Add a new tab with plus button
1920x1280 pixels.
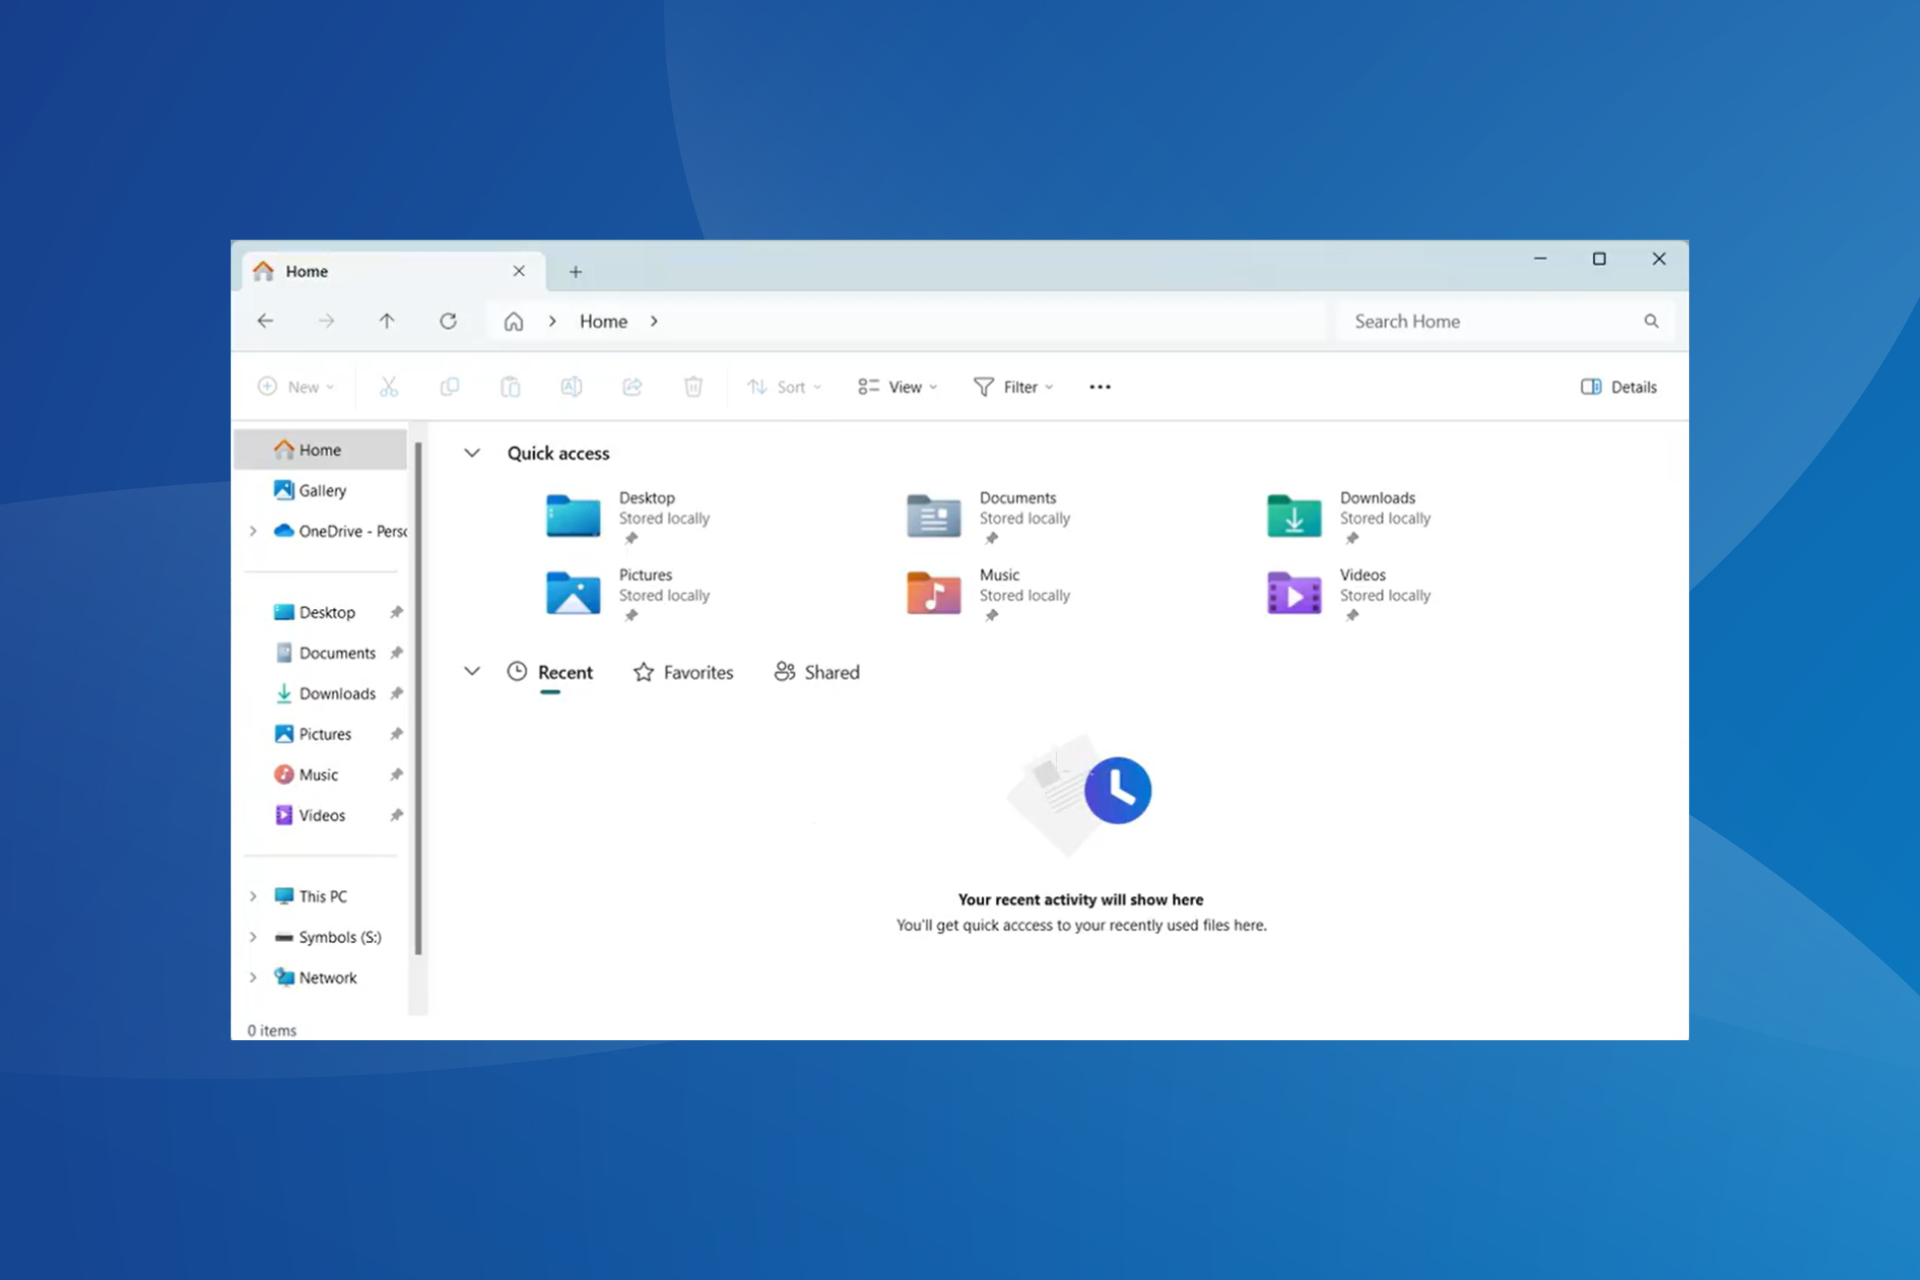click(x=575, y=272)
